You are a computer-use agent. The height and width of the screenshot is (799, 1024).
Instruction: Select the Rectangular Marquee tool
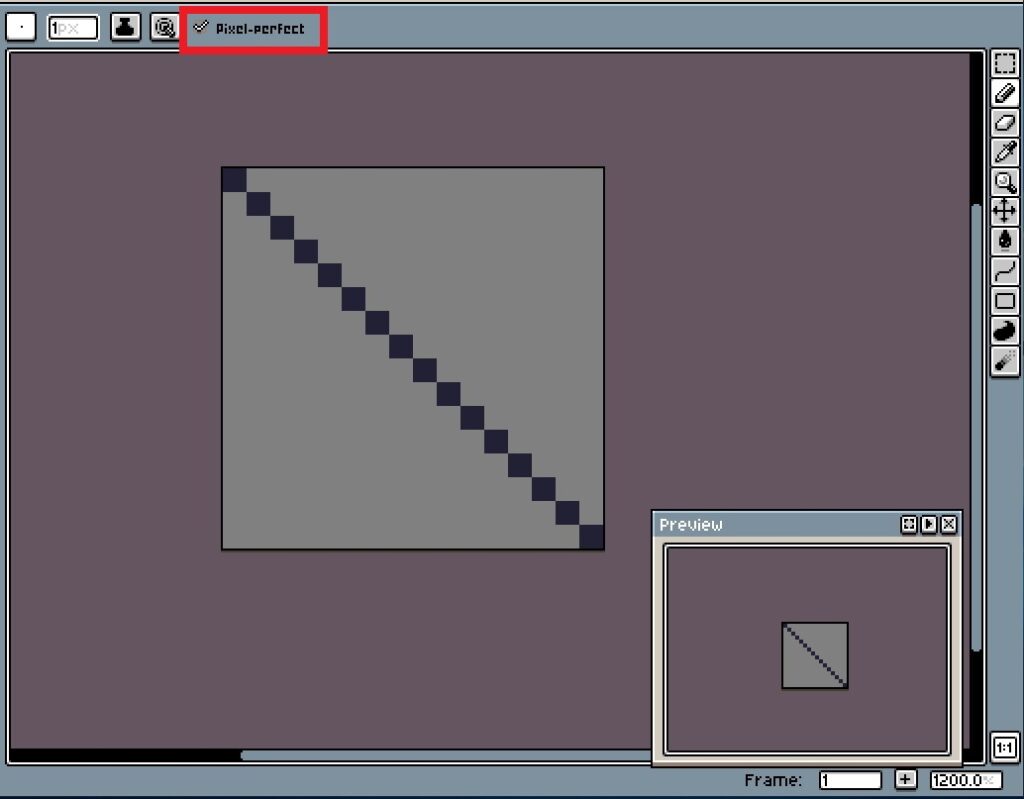(x=1004, y=63)
